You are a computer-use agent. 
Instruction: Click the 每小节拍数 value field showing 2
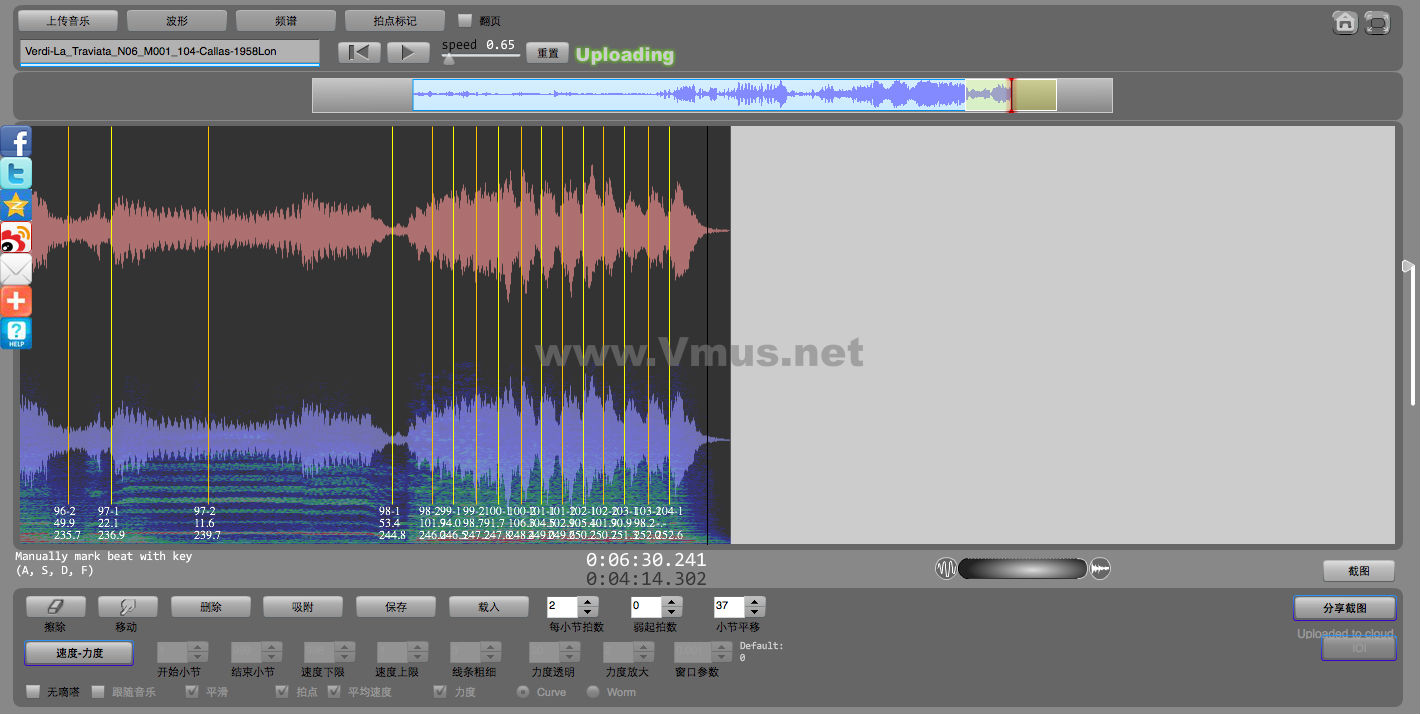point(563,606)
